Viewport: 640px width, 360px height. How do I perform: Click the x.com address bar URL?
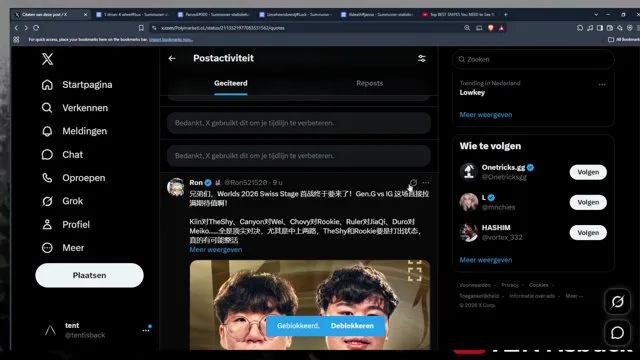pos(222,28)
